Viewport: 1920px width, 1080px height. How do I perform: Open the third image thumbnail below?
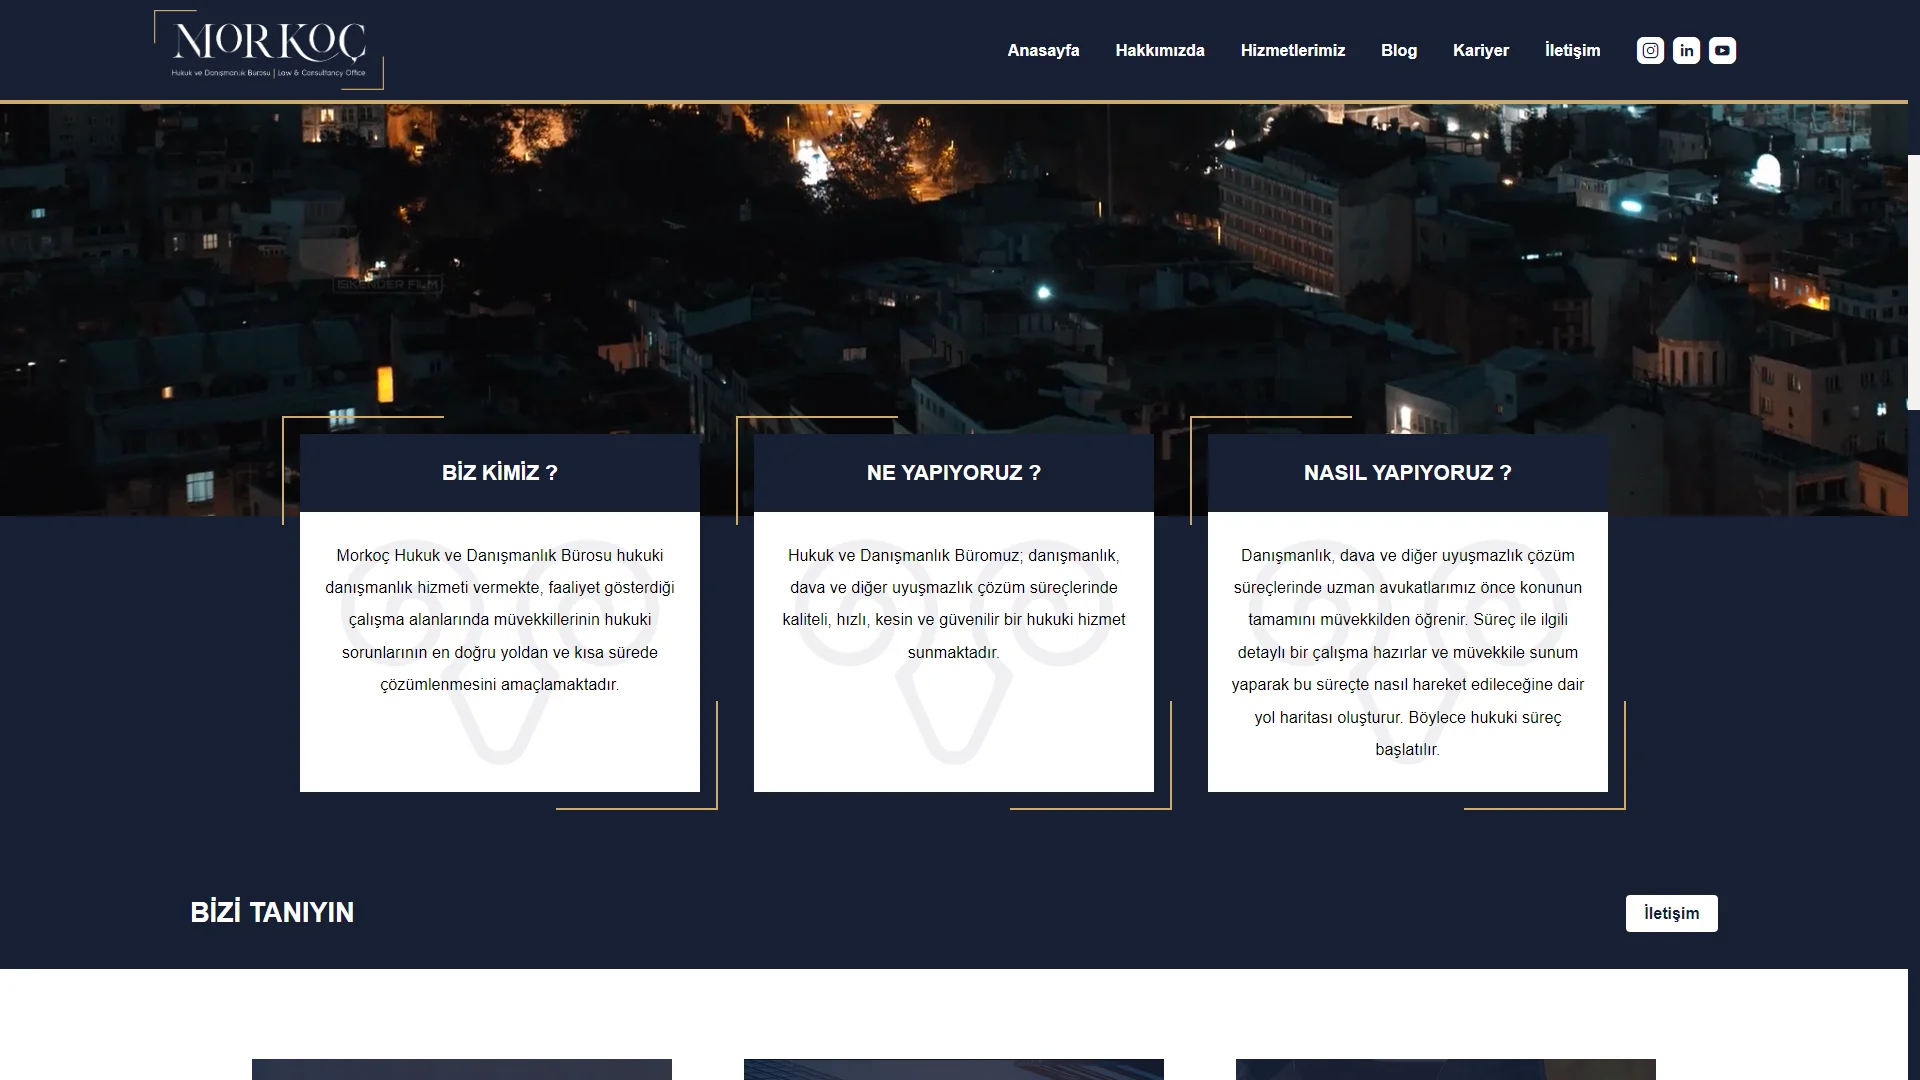tap(1445, 1068)
